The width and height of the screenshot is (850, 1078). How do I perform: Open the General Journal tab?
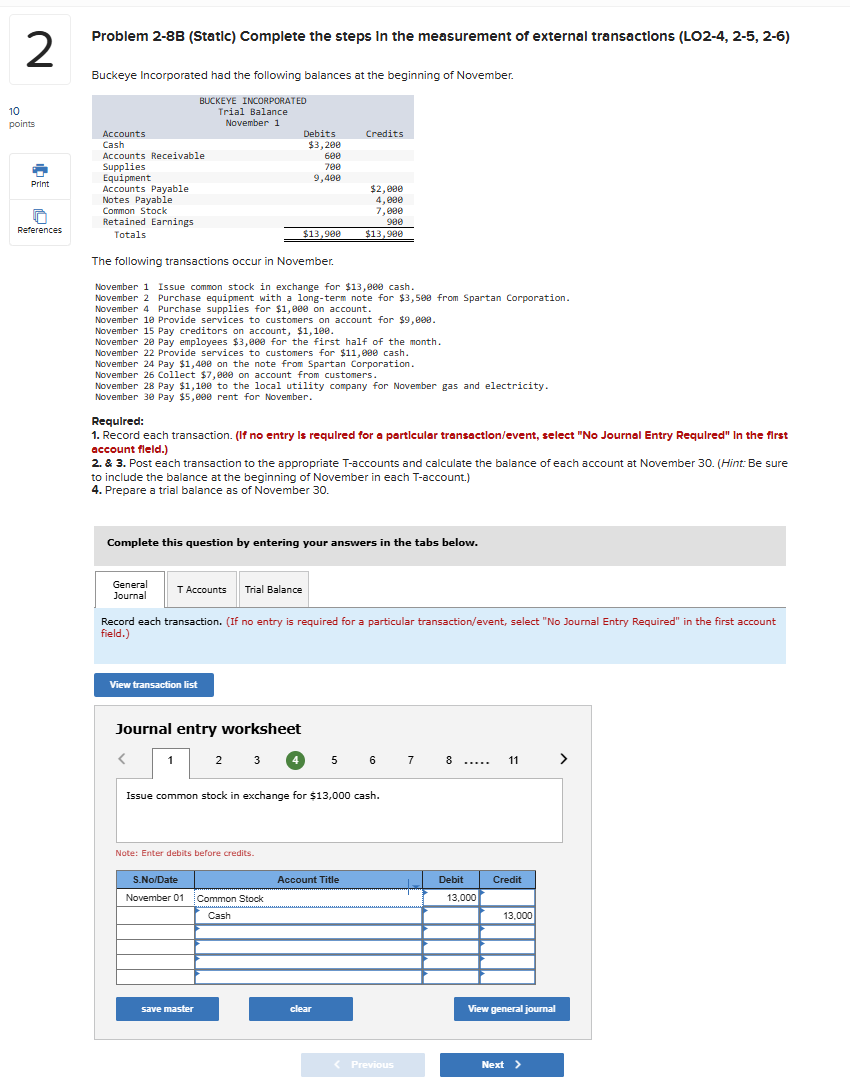[x=130, y=590]
